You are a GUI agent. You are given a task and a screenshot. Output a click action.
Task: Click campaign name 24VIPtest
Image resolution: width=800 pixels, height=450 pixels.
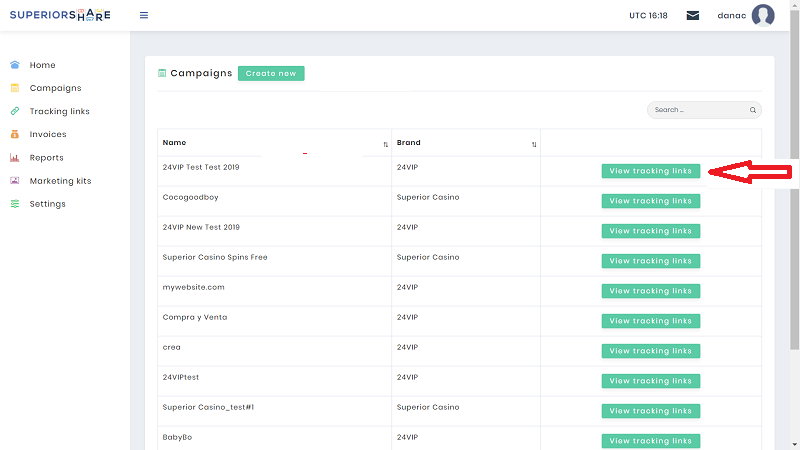(x=181, y=377)
